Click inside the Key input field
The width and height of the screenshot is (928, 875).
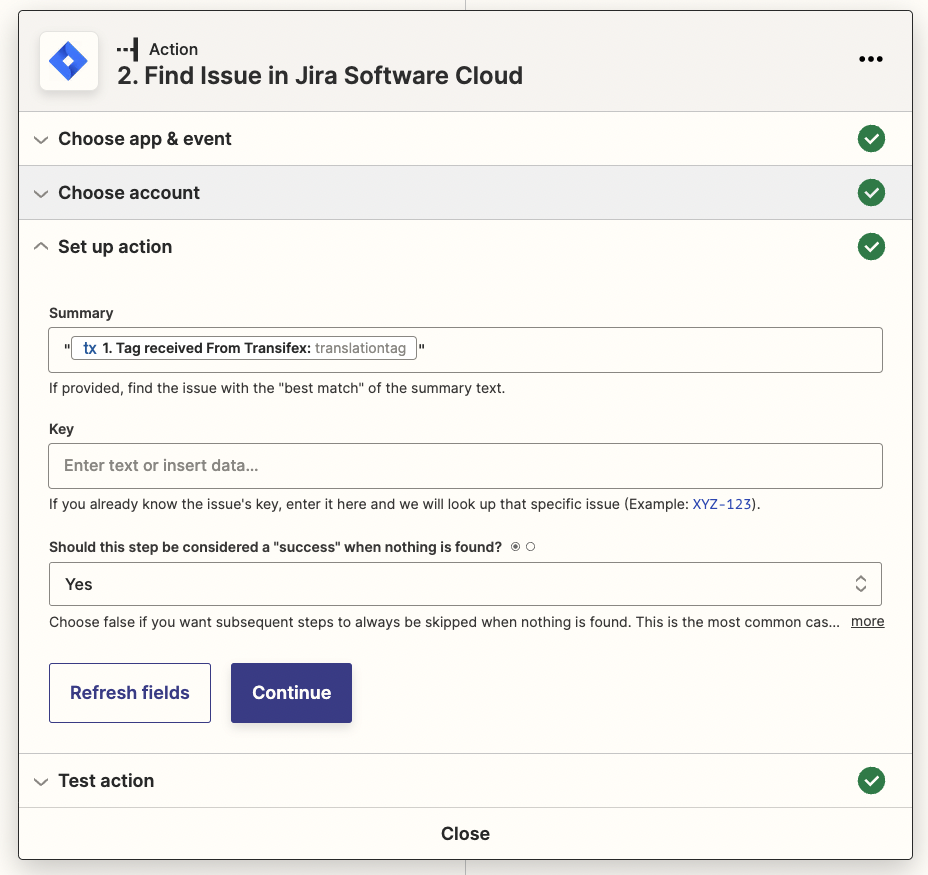465,466
